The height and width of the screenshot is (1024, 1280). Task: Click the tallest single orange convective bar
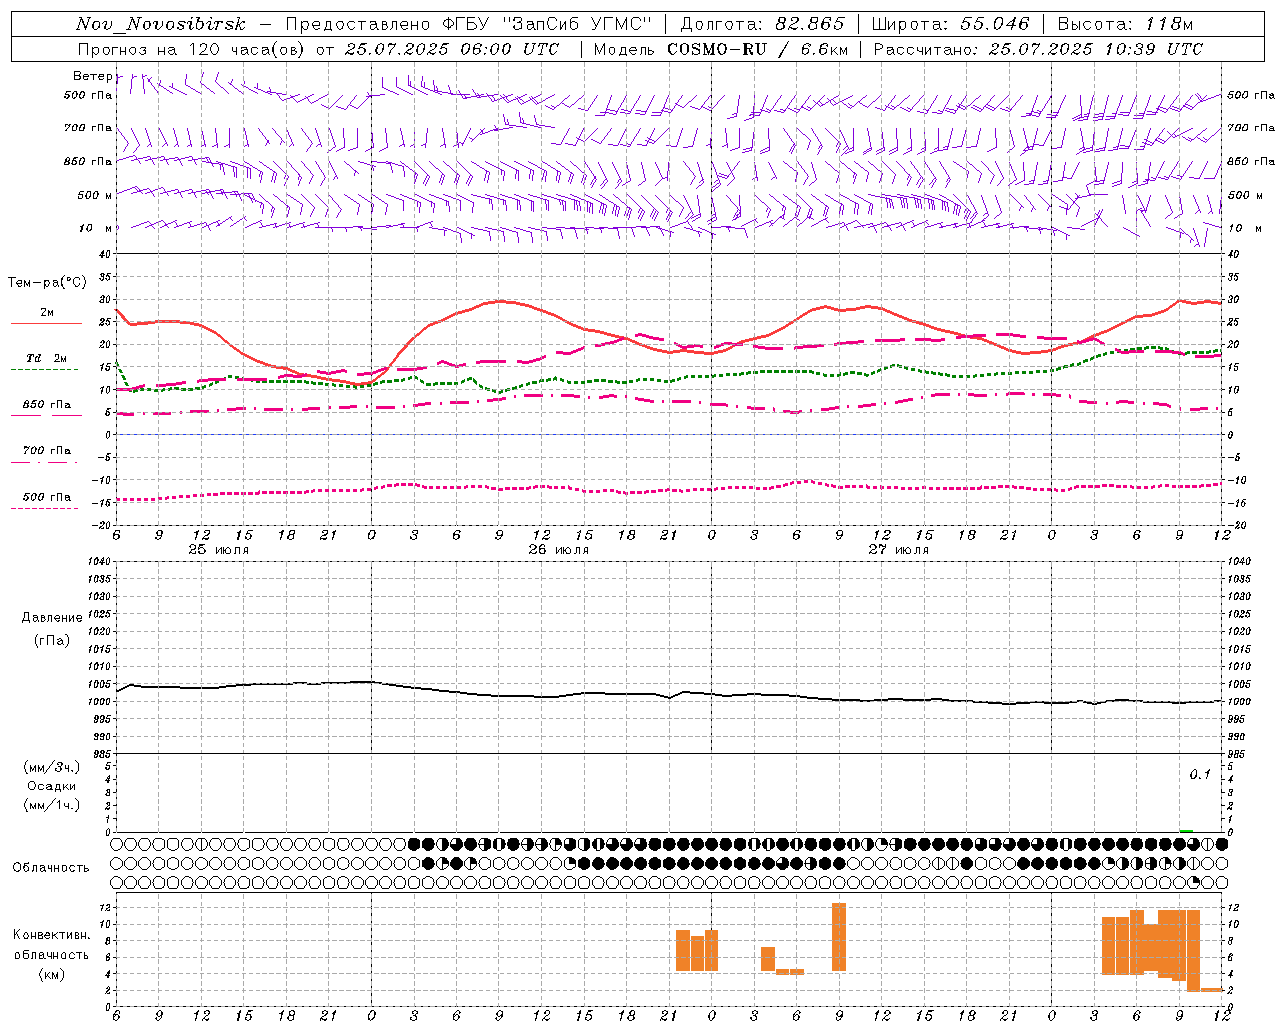point(839,937)
